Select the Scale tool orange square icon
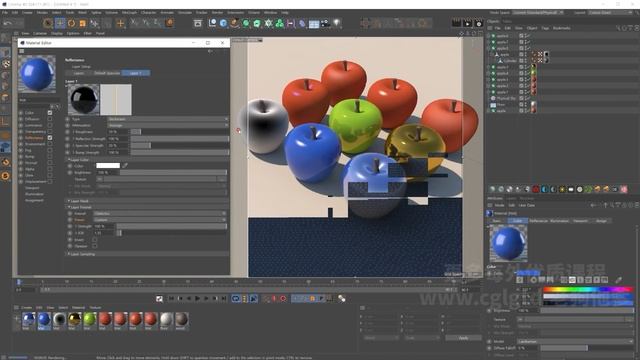This screenshot has width=640, height=360. click(x=82, y=23)
